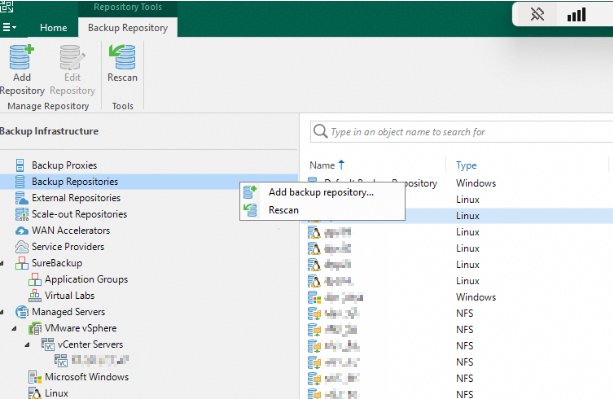Open Virtual Labs under SureBackup
The height and width of the screenshot is (399, 613).
click(x=70, y=295)
